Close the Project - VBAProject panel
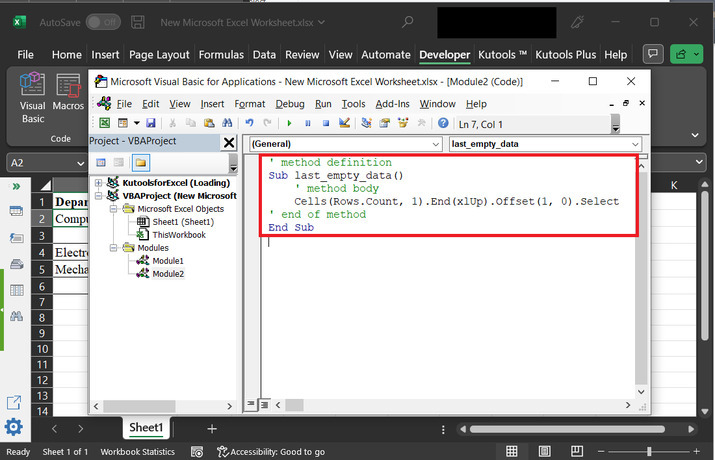 (x=229, y=143)
